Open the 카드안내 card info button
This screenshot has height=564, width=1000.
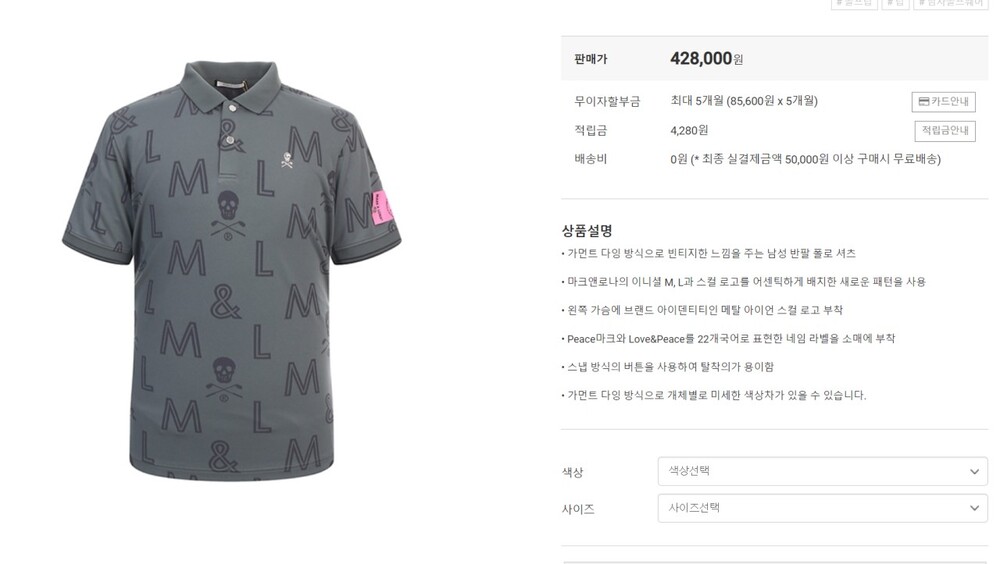943,101
